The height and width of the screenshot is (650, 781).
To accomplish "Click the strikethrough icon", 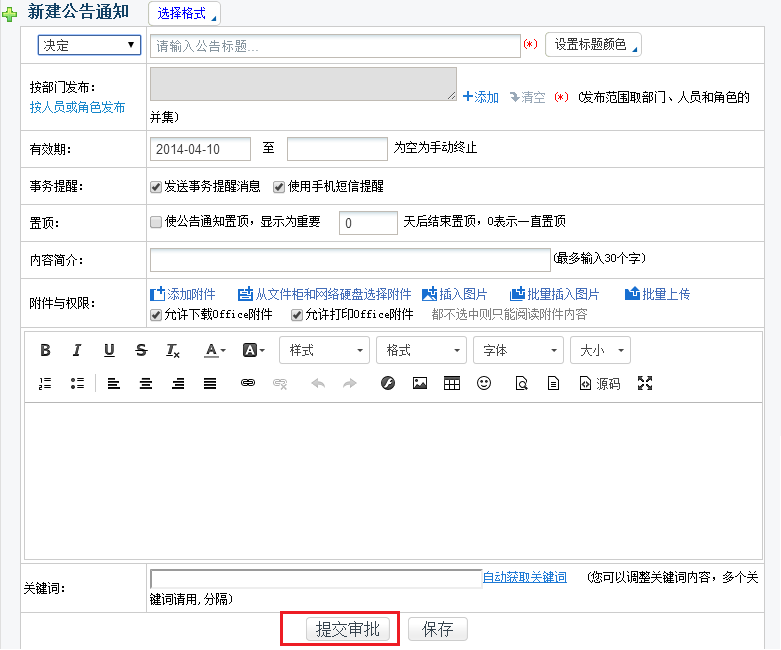I will coord(141,350).
